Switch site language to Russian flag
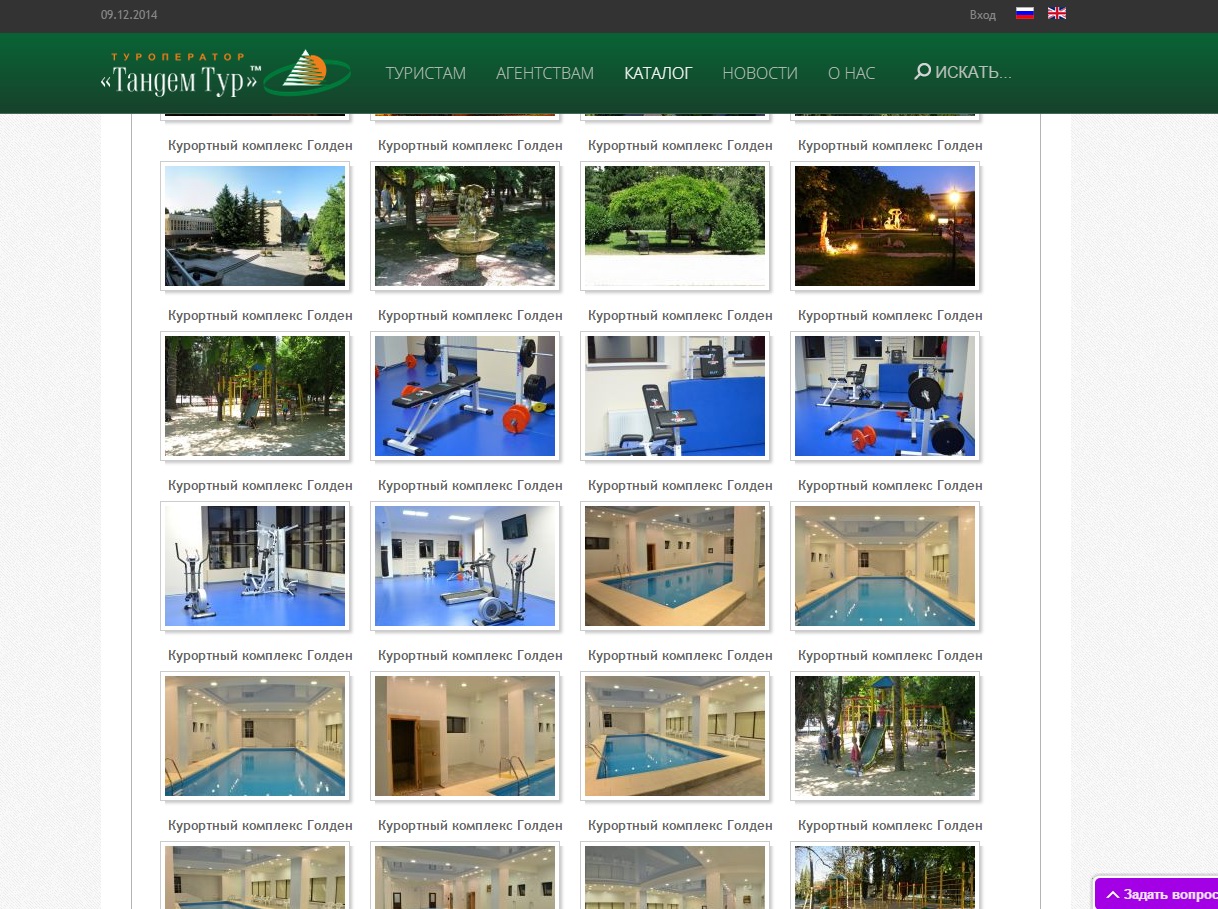The image size is (1218, 909). 1024,14
